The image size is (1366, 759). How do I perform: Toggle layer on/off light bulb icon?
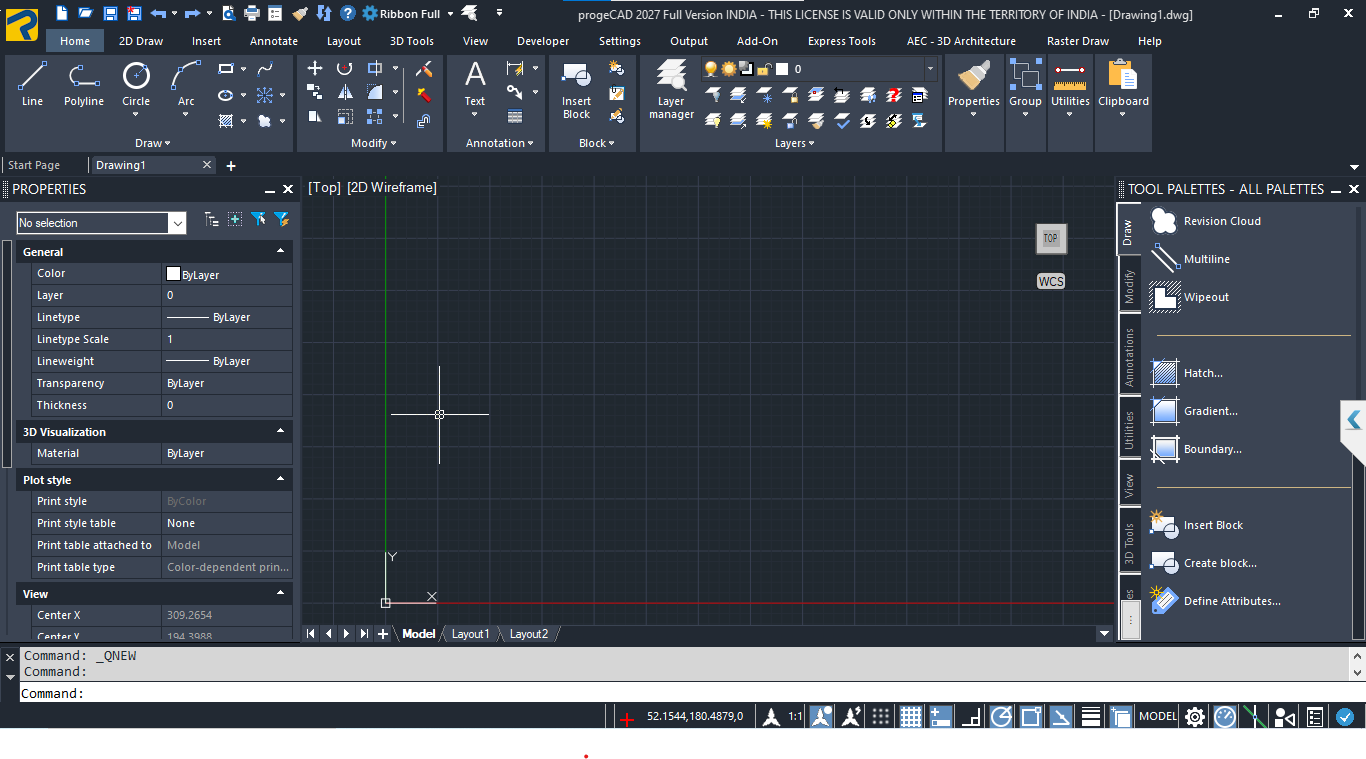click(x=711, y=69)
